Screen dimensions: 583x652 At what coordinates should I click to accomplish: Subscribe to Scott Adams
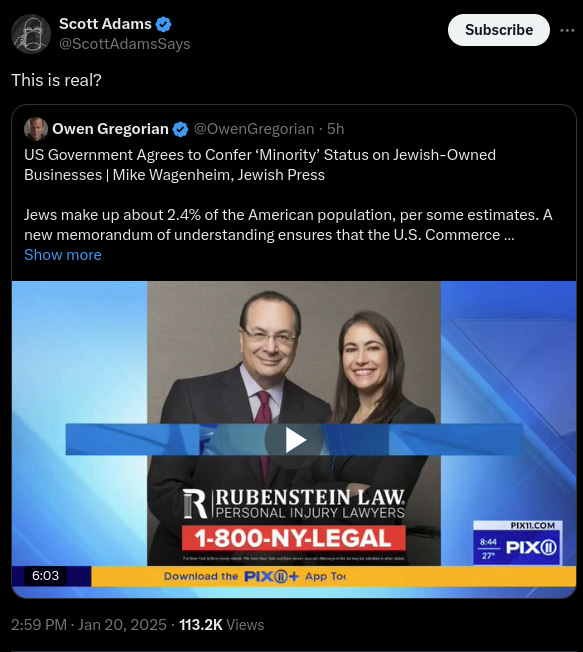(x=499, y=30)
